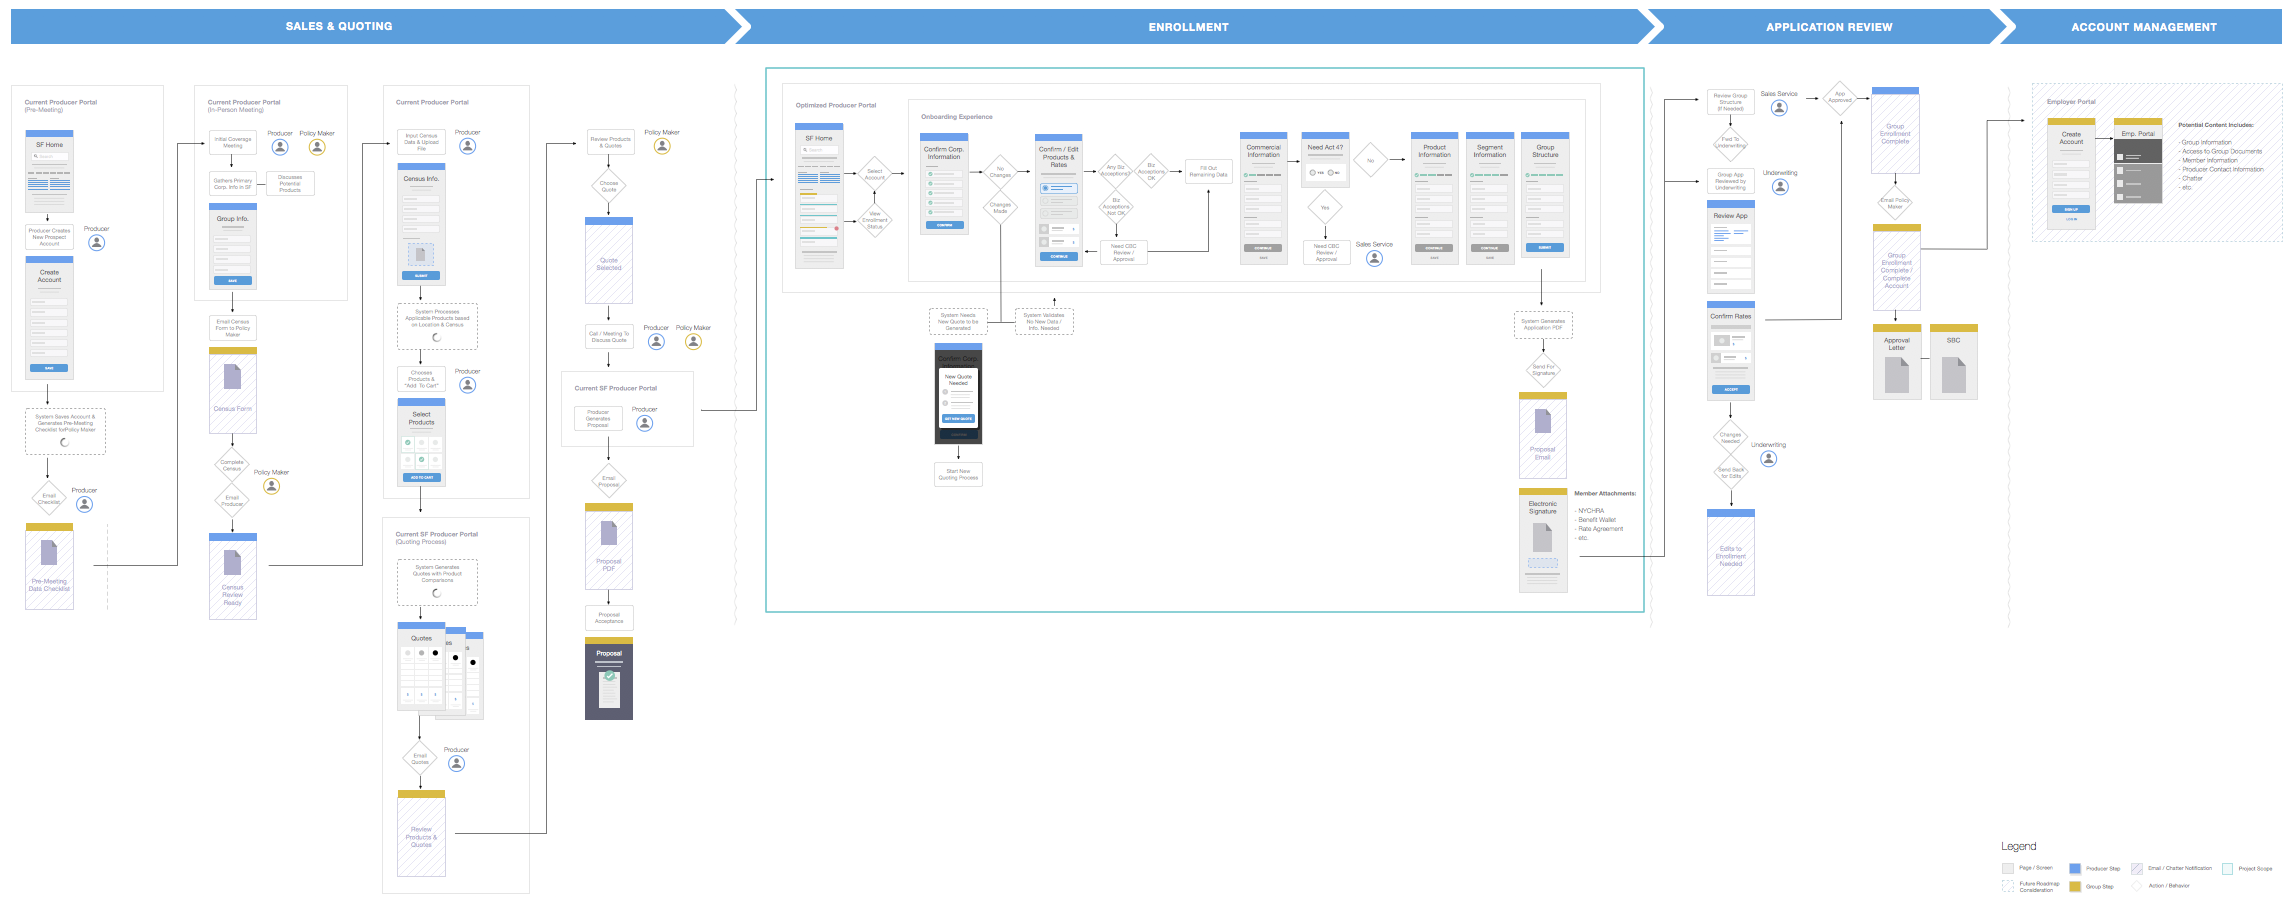Click Fill Out Remaining Data step box
This screenshot has height=922, width=2293.
tap(1208, 171)
